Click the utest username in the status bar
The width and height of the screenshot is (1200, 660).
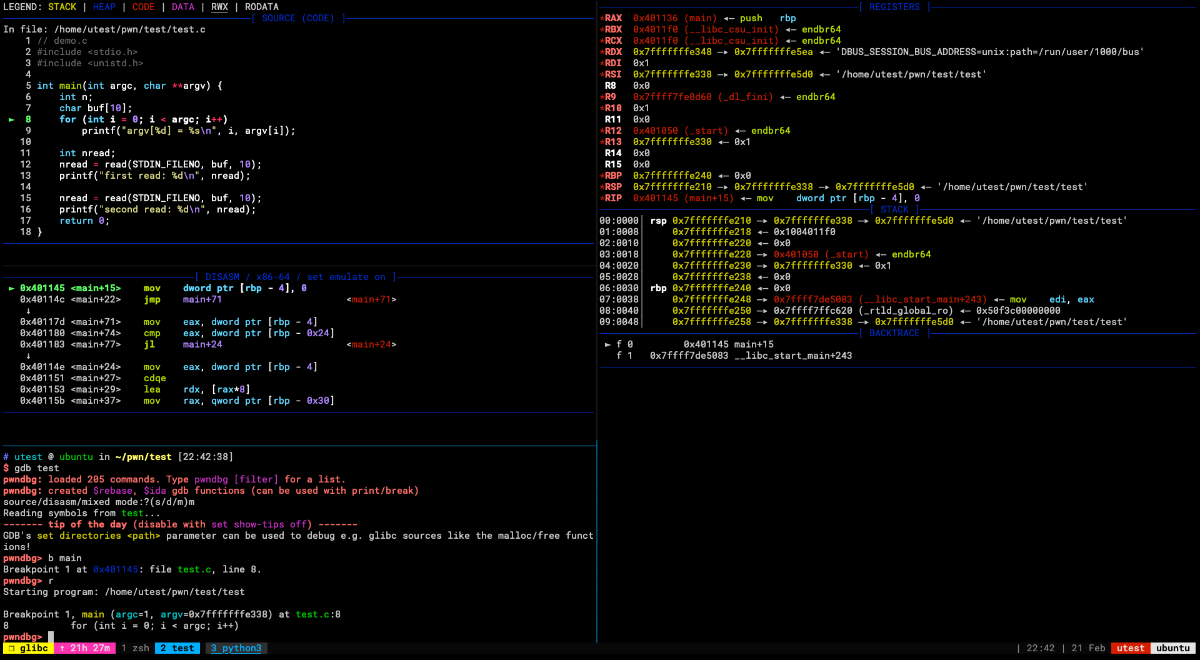[x=1130, y=648]
